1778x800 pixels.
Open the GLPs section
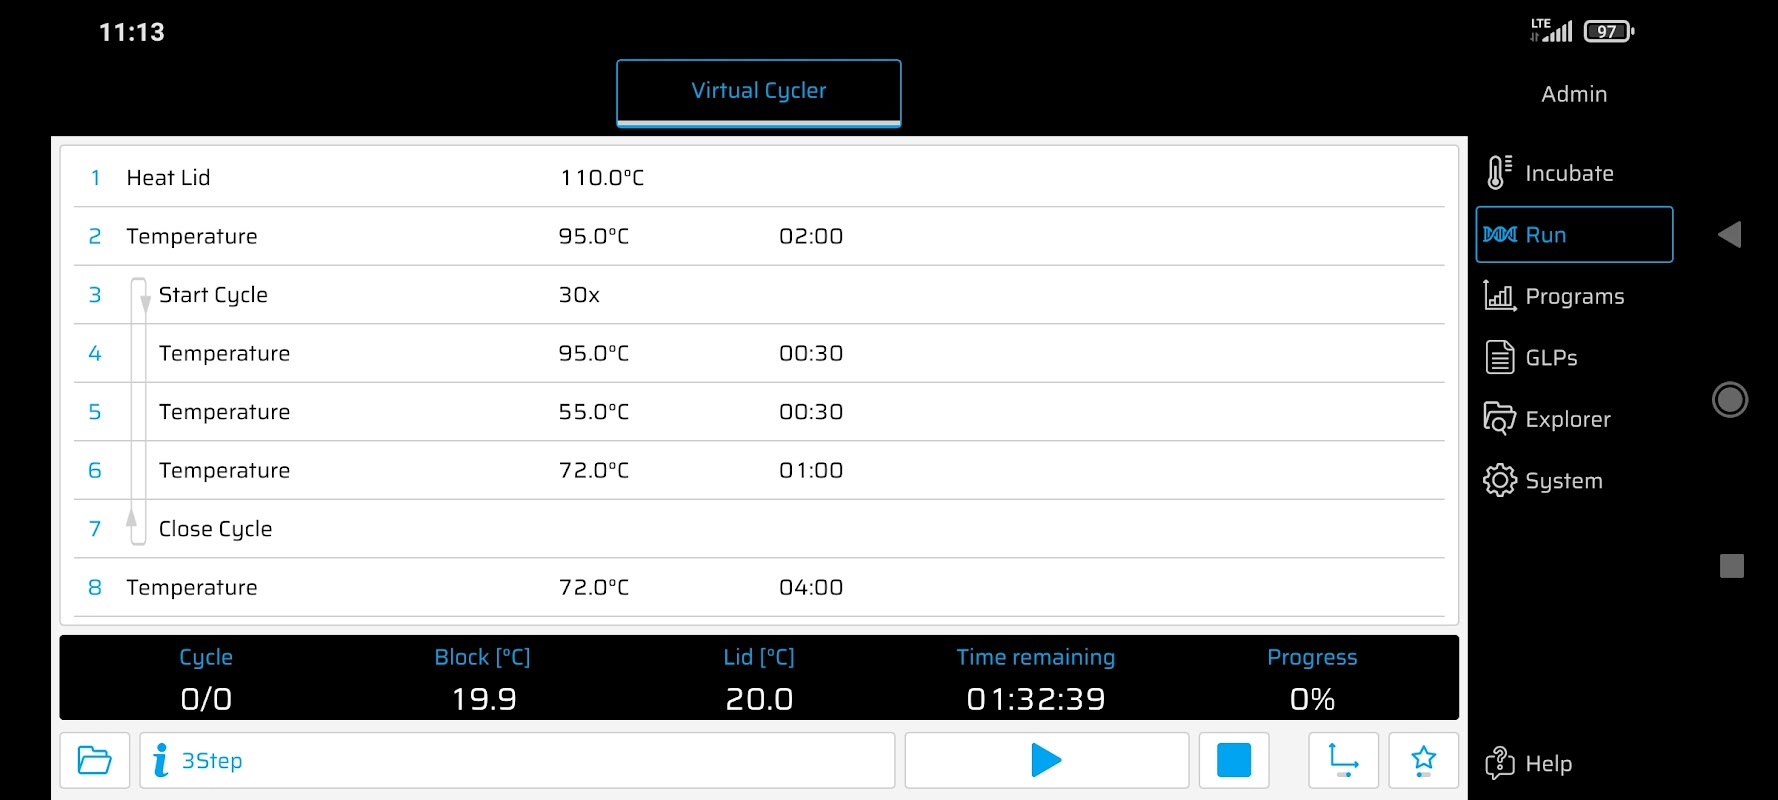pyautogui.click(x=1550, y=358)
